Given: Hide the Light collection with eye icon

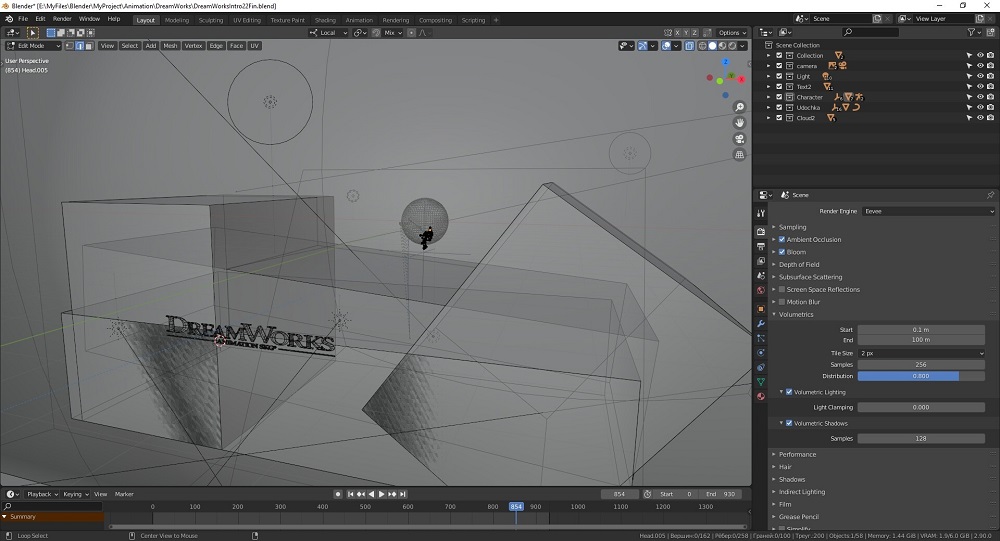Looking at the screenshot, I should (x=980, y=77).
